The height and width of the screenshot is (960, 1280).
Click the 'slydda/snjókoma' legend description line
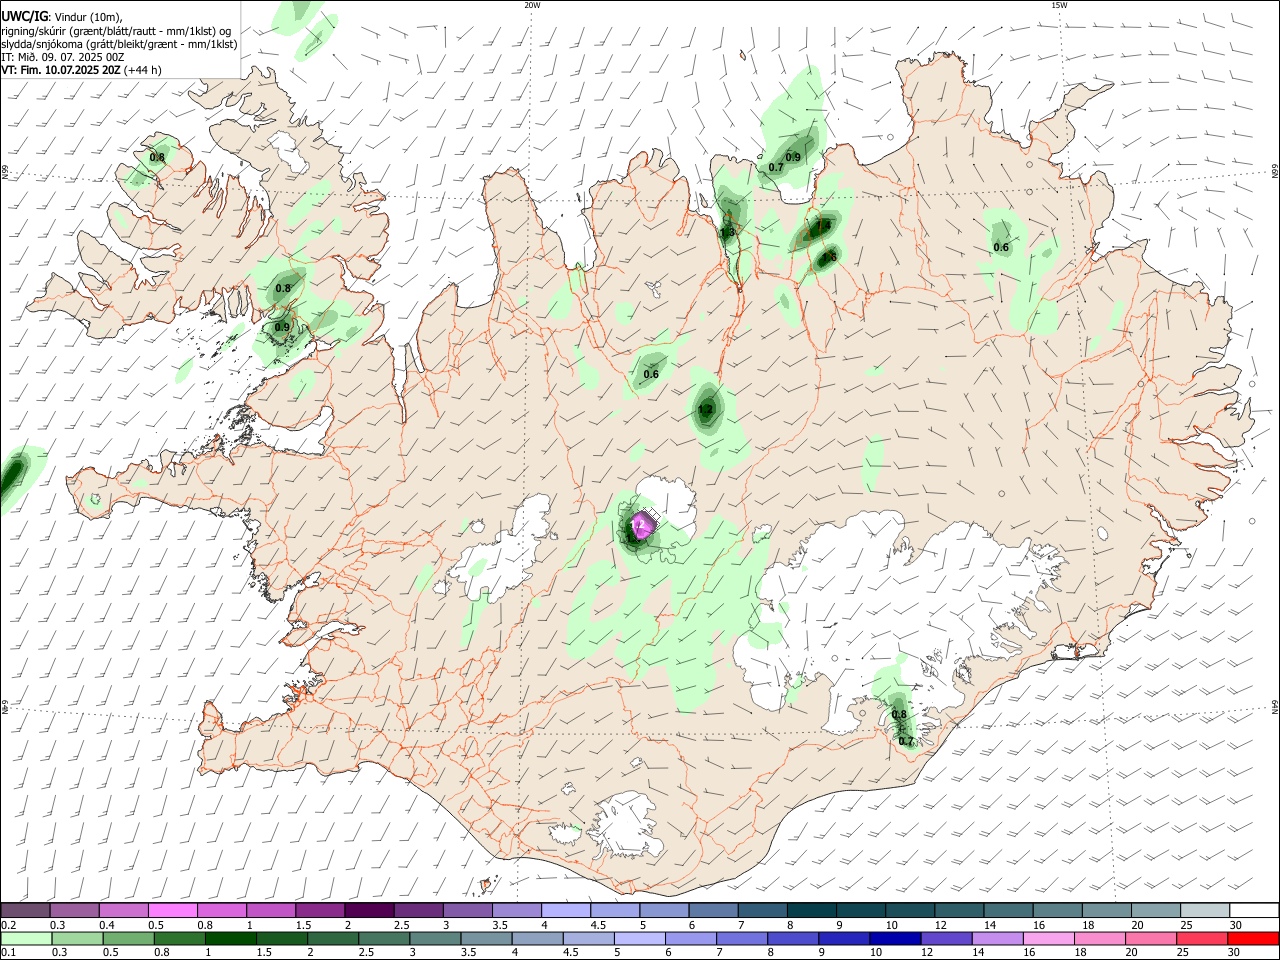click(x=119, y=44)
